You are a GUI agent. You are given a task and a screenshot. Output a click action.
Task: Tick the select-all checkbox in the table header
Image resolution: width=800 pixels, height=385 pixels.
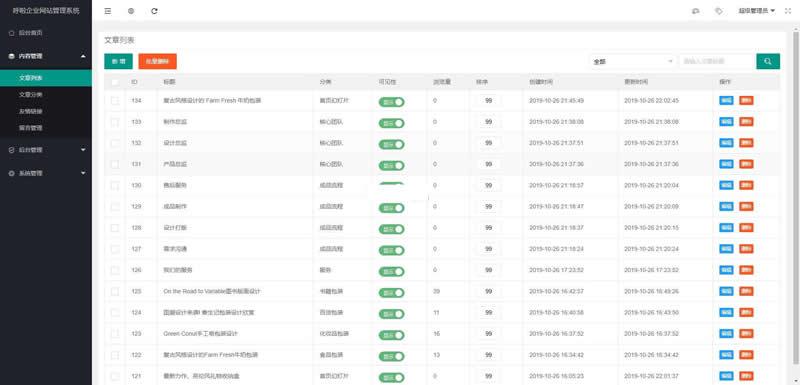click(115, 82)
